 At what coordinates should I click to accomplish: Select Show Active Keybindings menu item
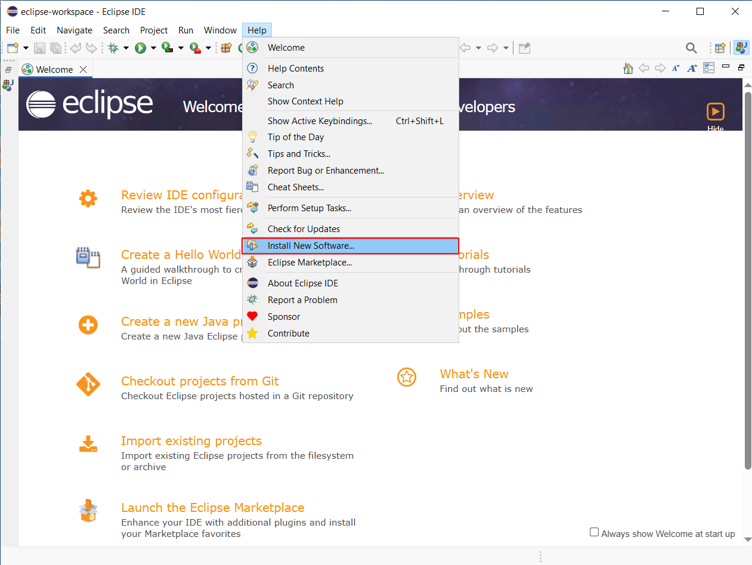(x=351, y=121)
